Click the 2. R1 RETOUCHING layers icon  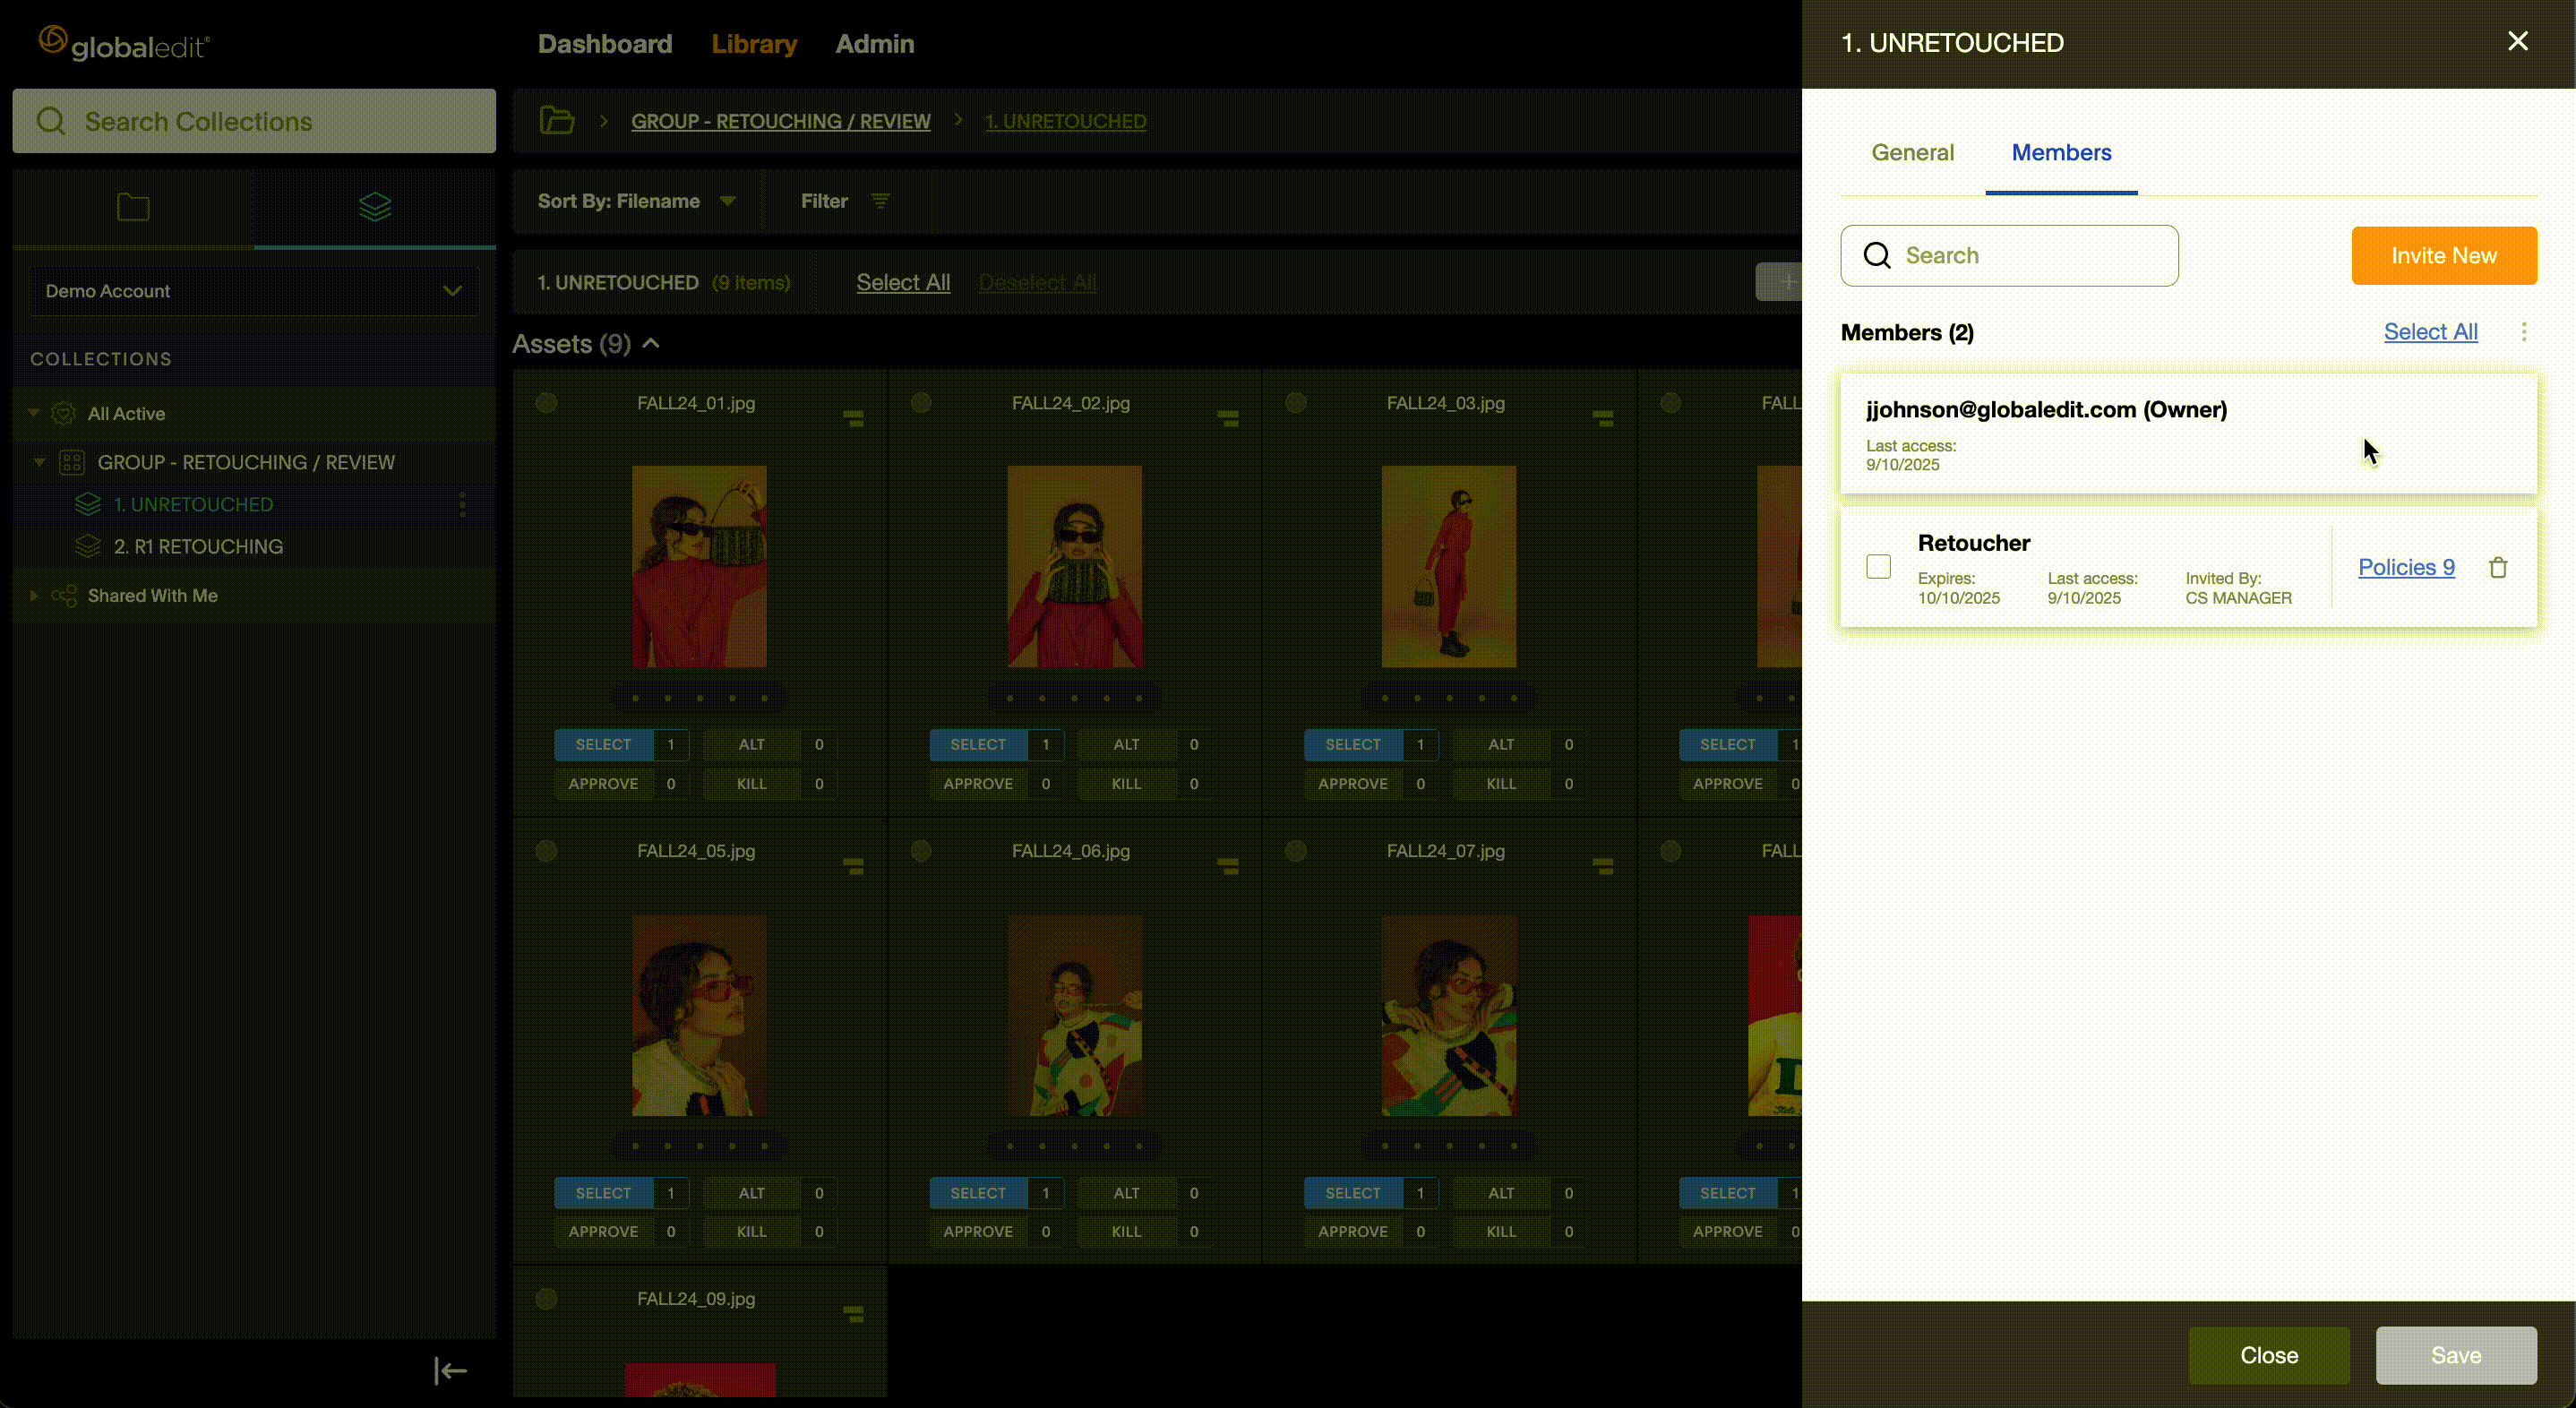click(88, 546)
